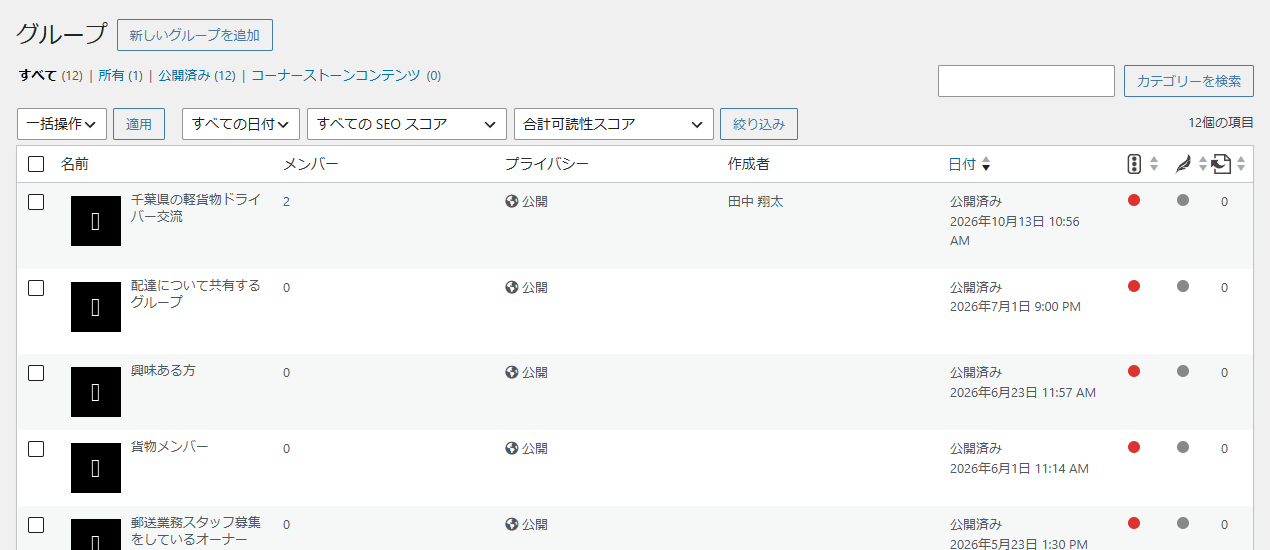Select the 公開済み (12) filter tab
This screenshot has width=1270, height=550.
tap(196, 75)
